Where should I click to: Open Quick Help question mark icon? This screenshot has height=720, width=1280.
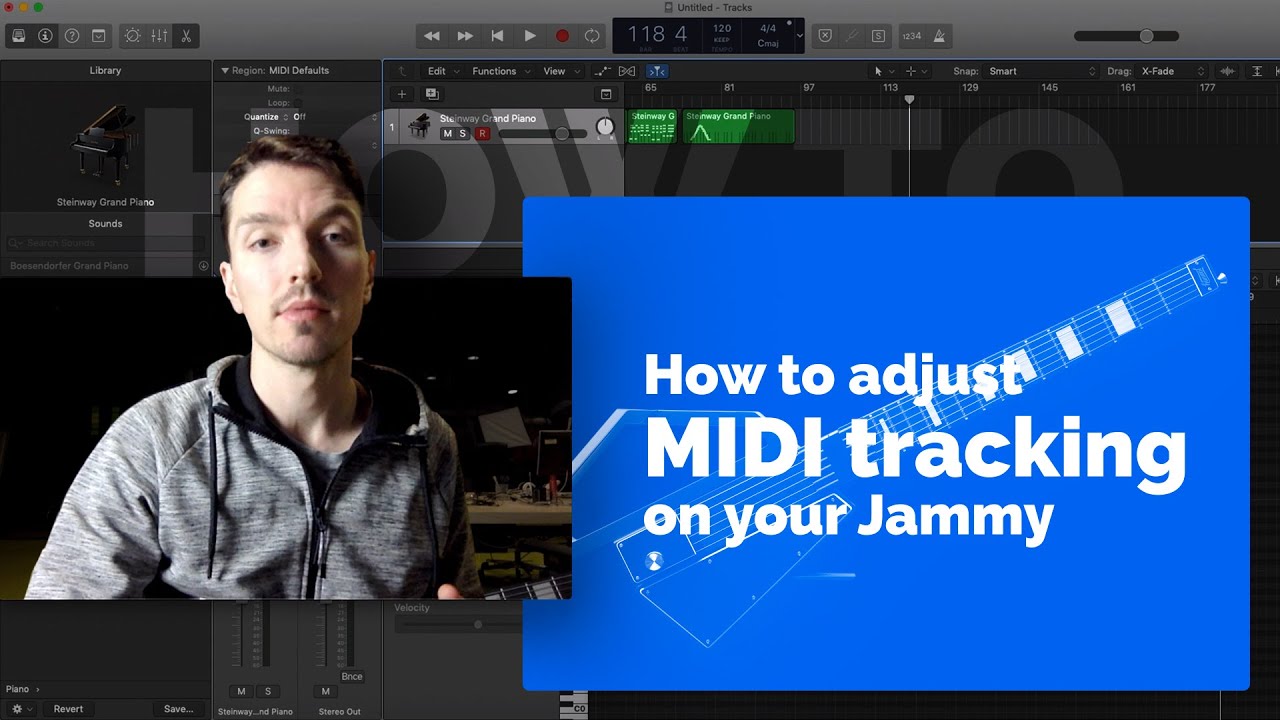[72, 35]
